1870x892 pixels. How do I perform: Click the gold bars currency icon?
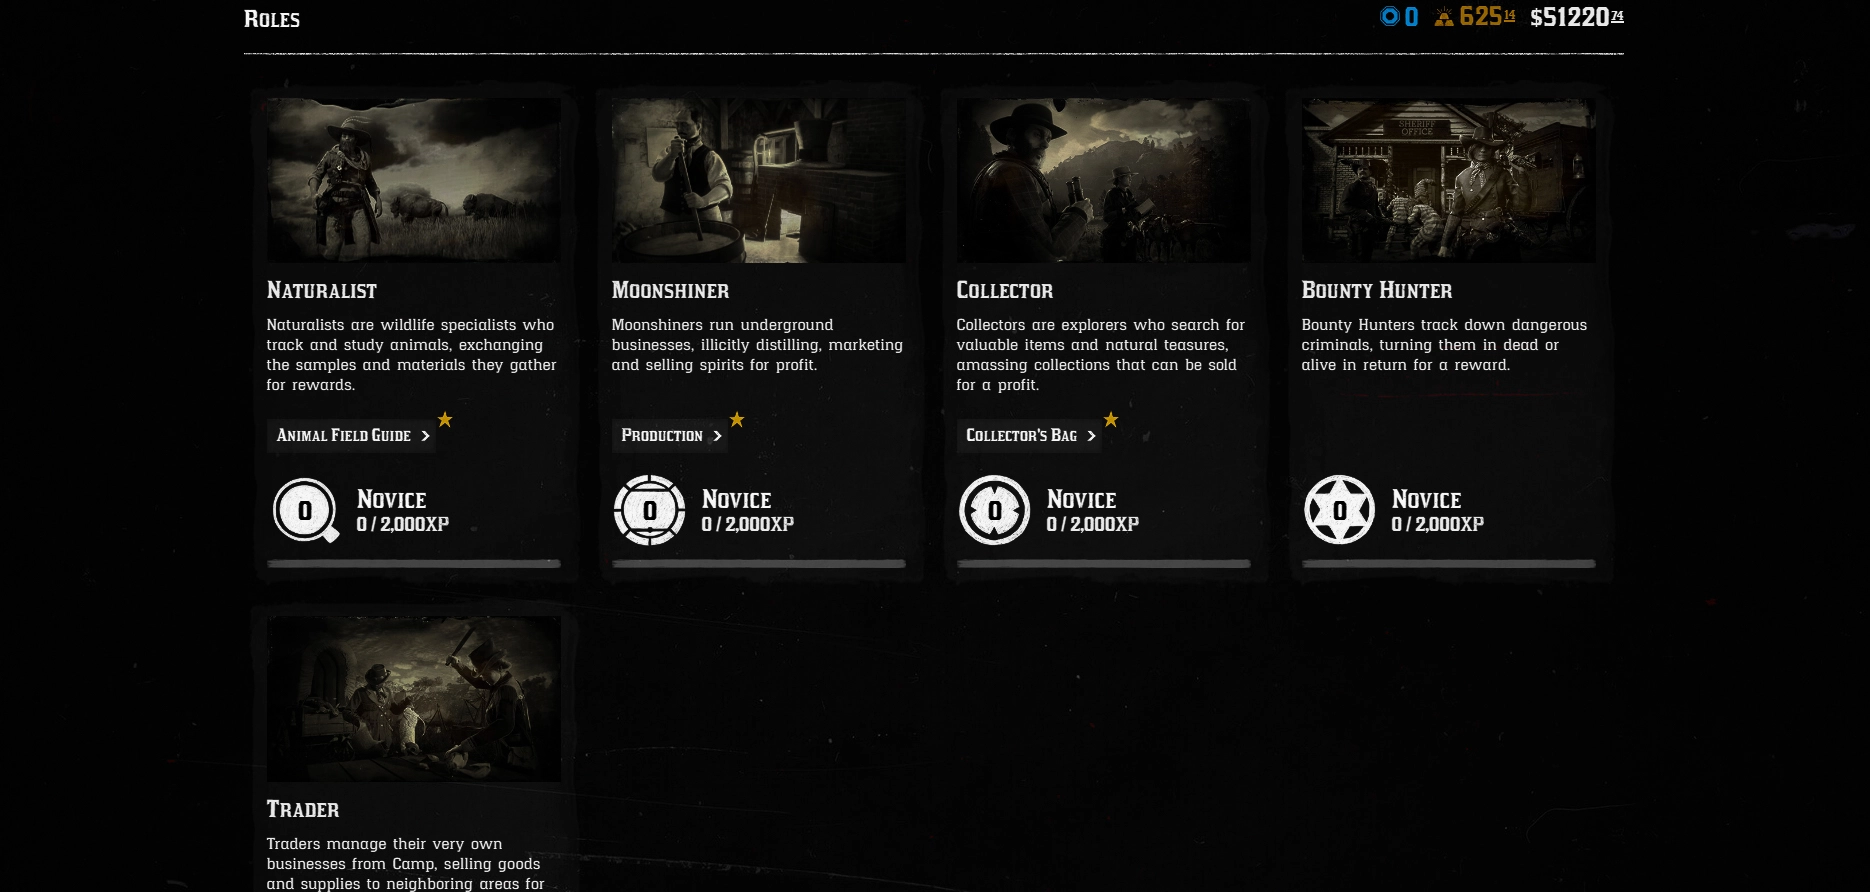click(x=1444, y=17)
